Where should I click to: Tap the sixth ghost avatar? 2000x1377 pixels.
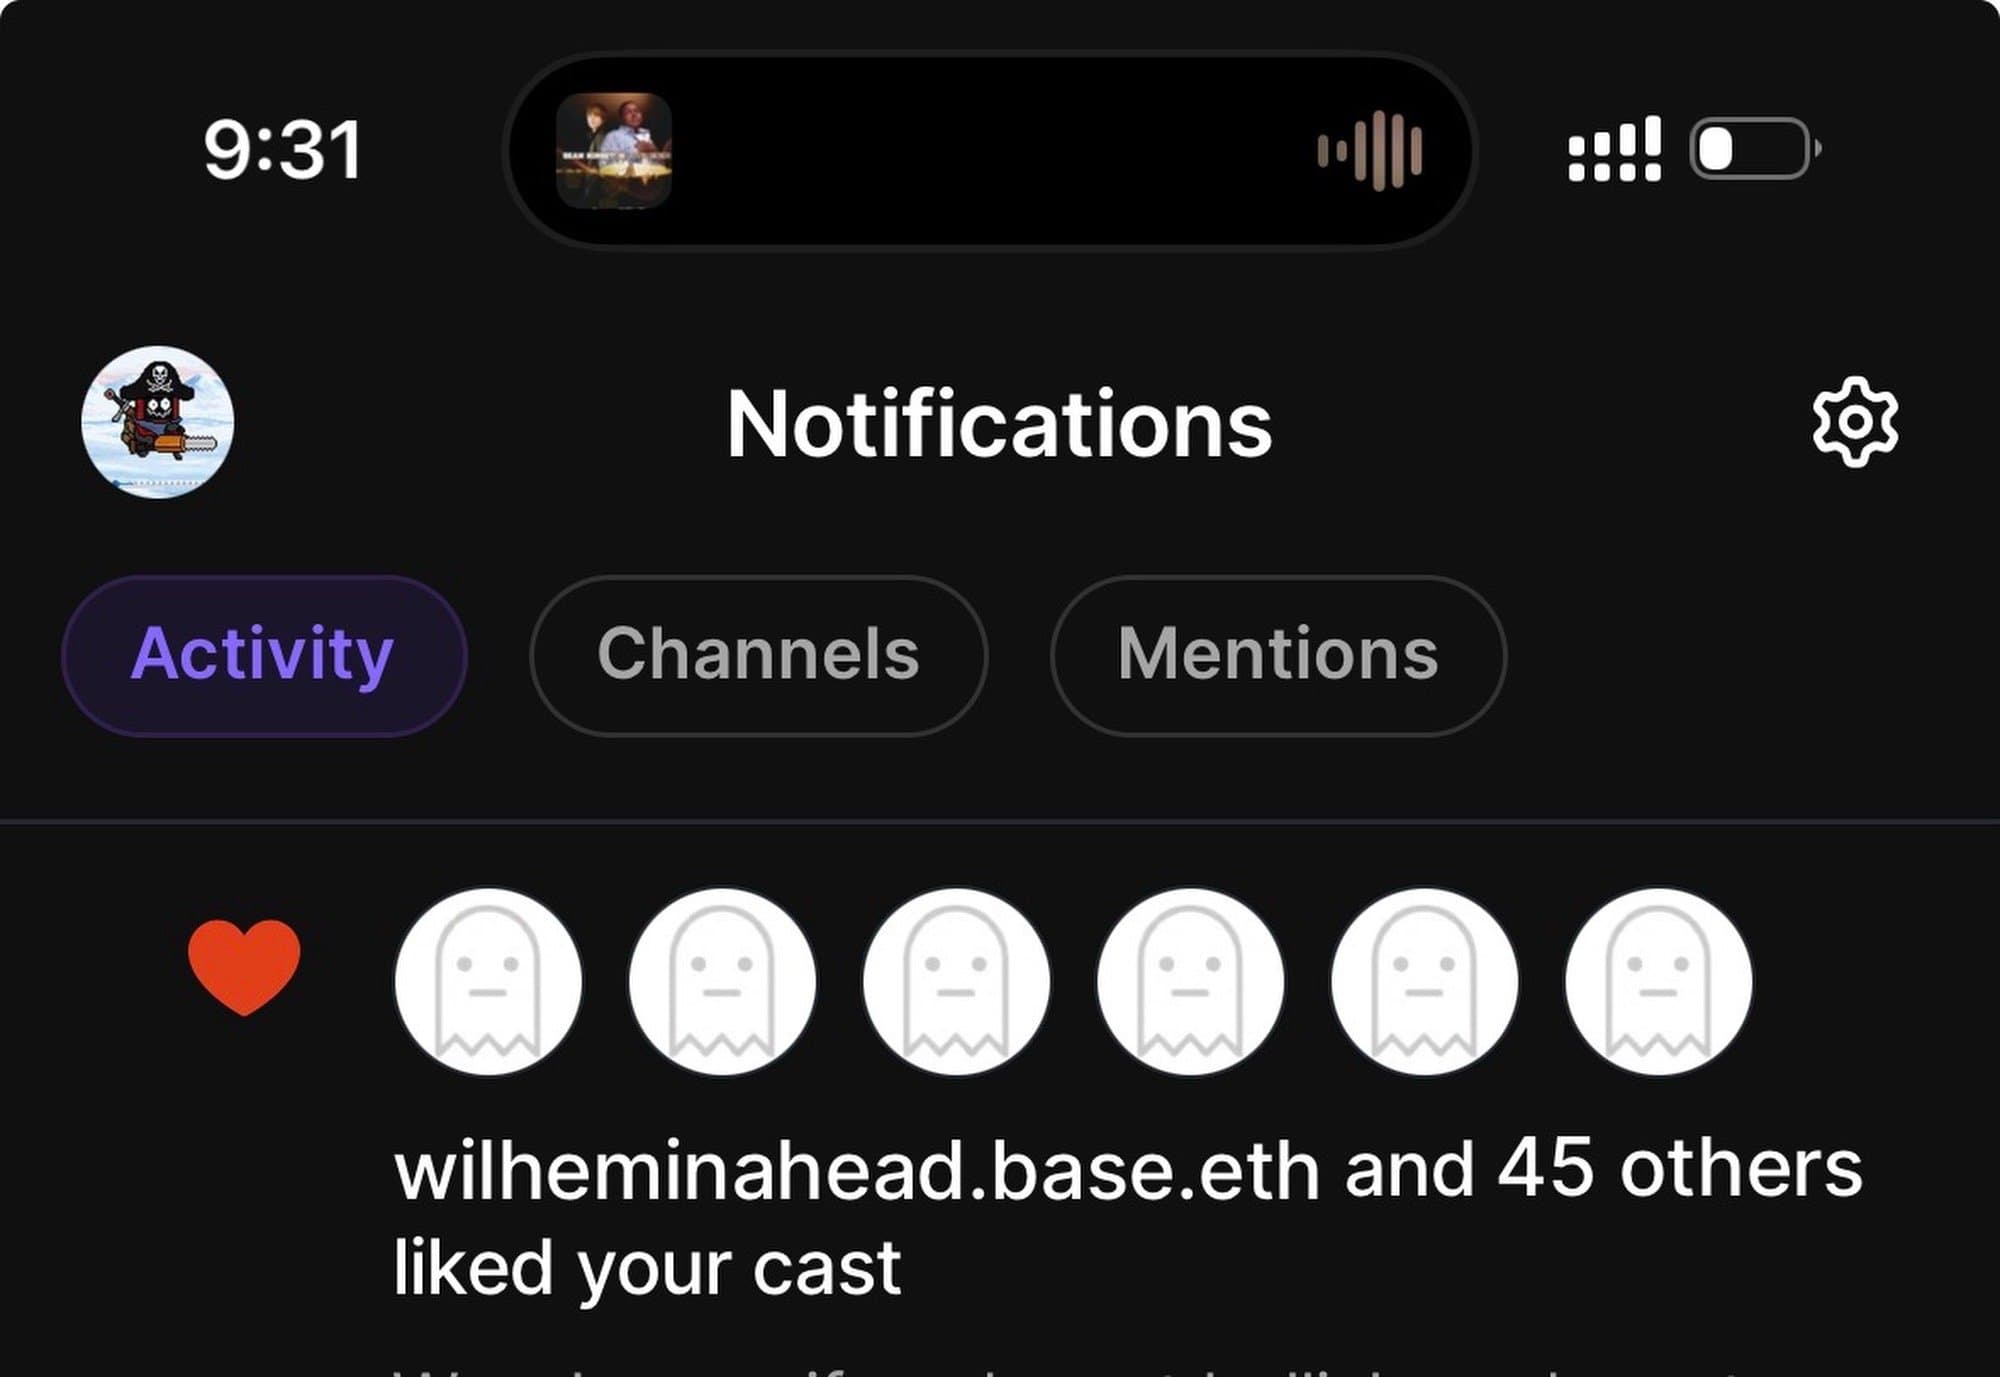pos(1658,982)
